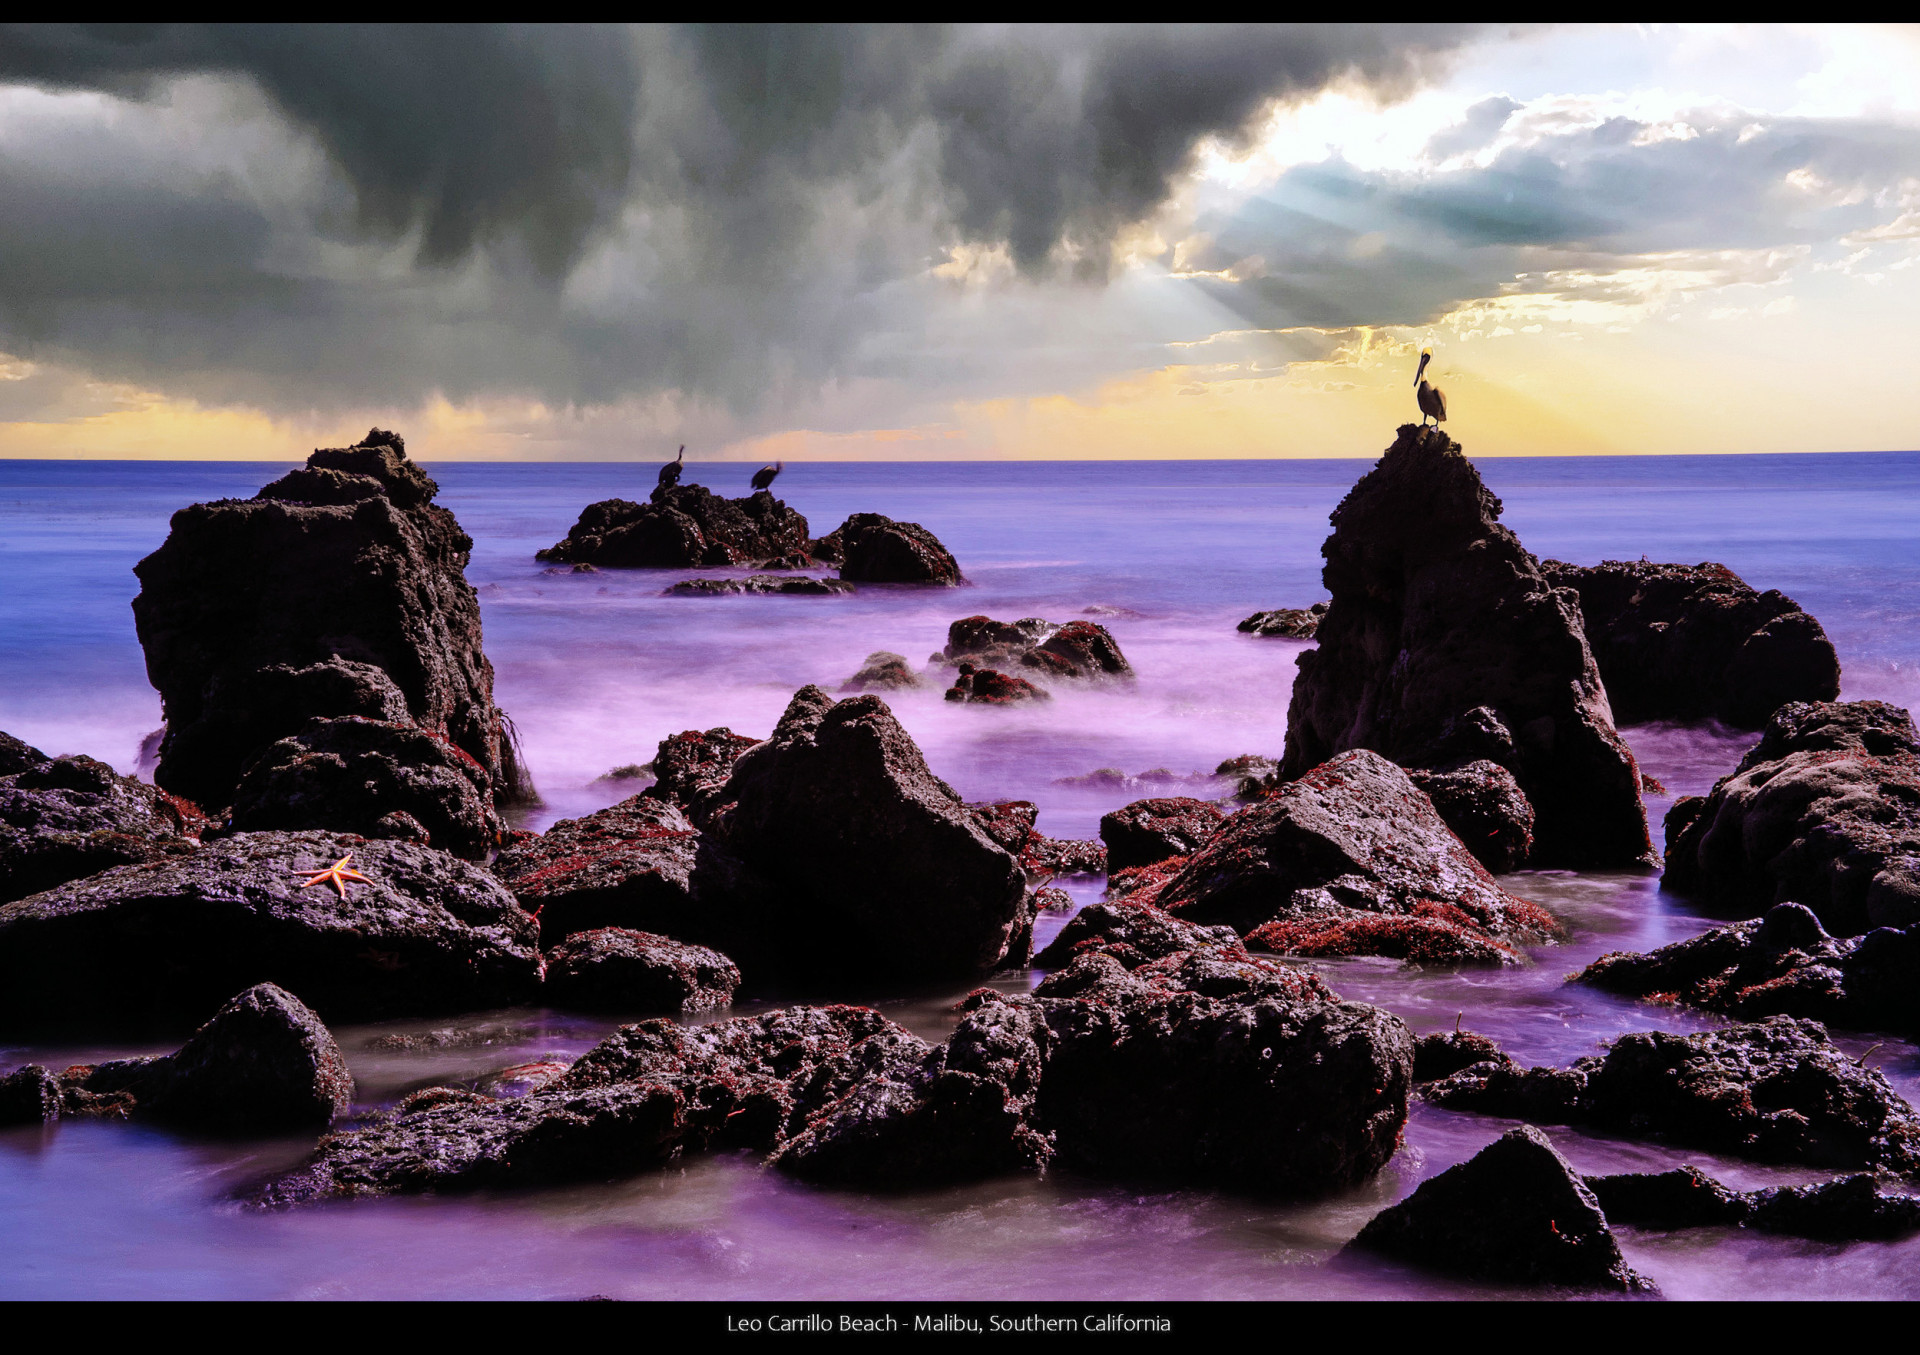Click the triangular rock in the center foreground
Screen dimensions: 1920x1355
point(860,830)
